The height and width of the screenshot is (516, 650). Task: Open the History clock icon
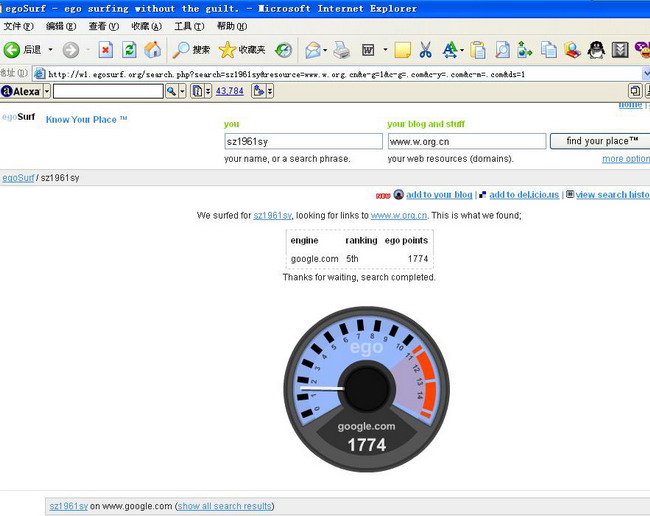point(284,50)
